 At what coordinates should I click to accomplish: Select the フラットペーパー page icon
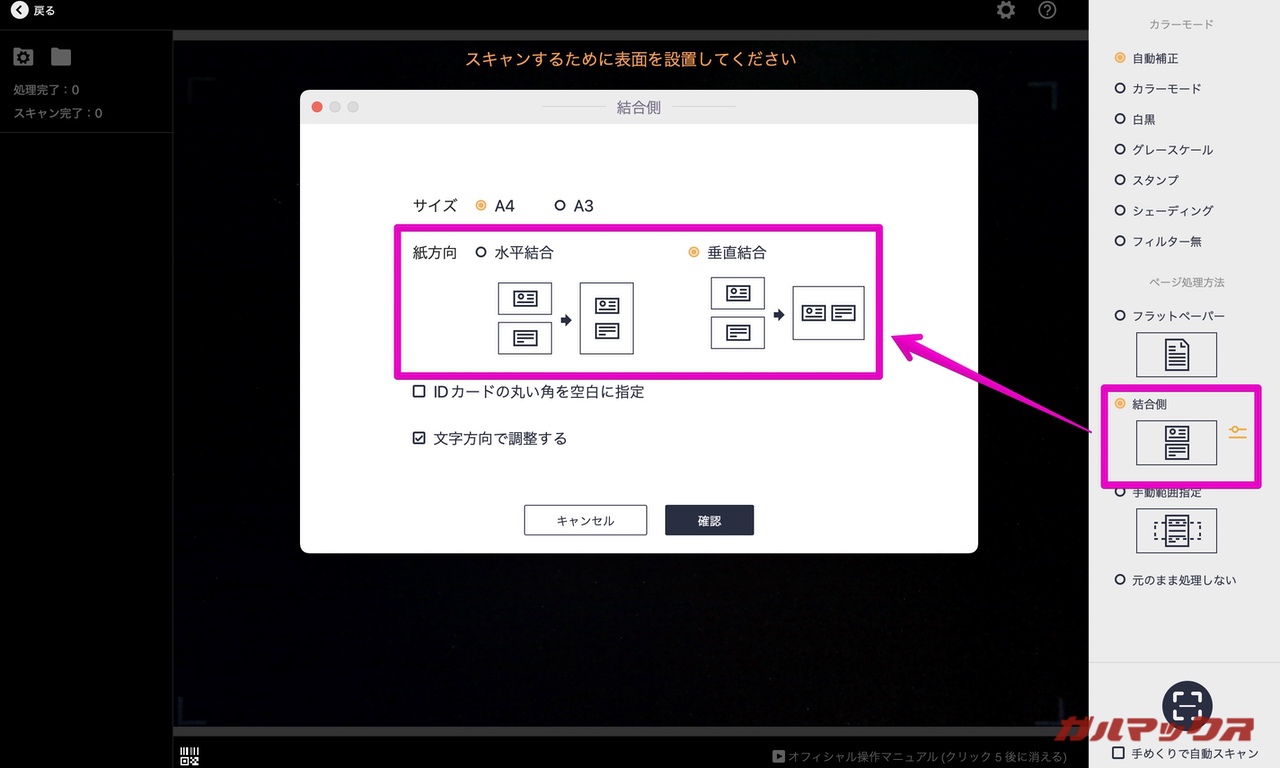(x=1176, y=354)
